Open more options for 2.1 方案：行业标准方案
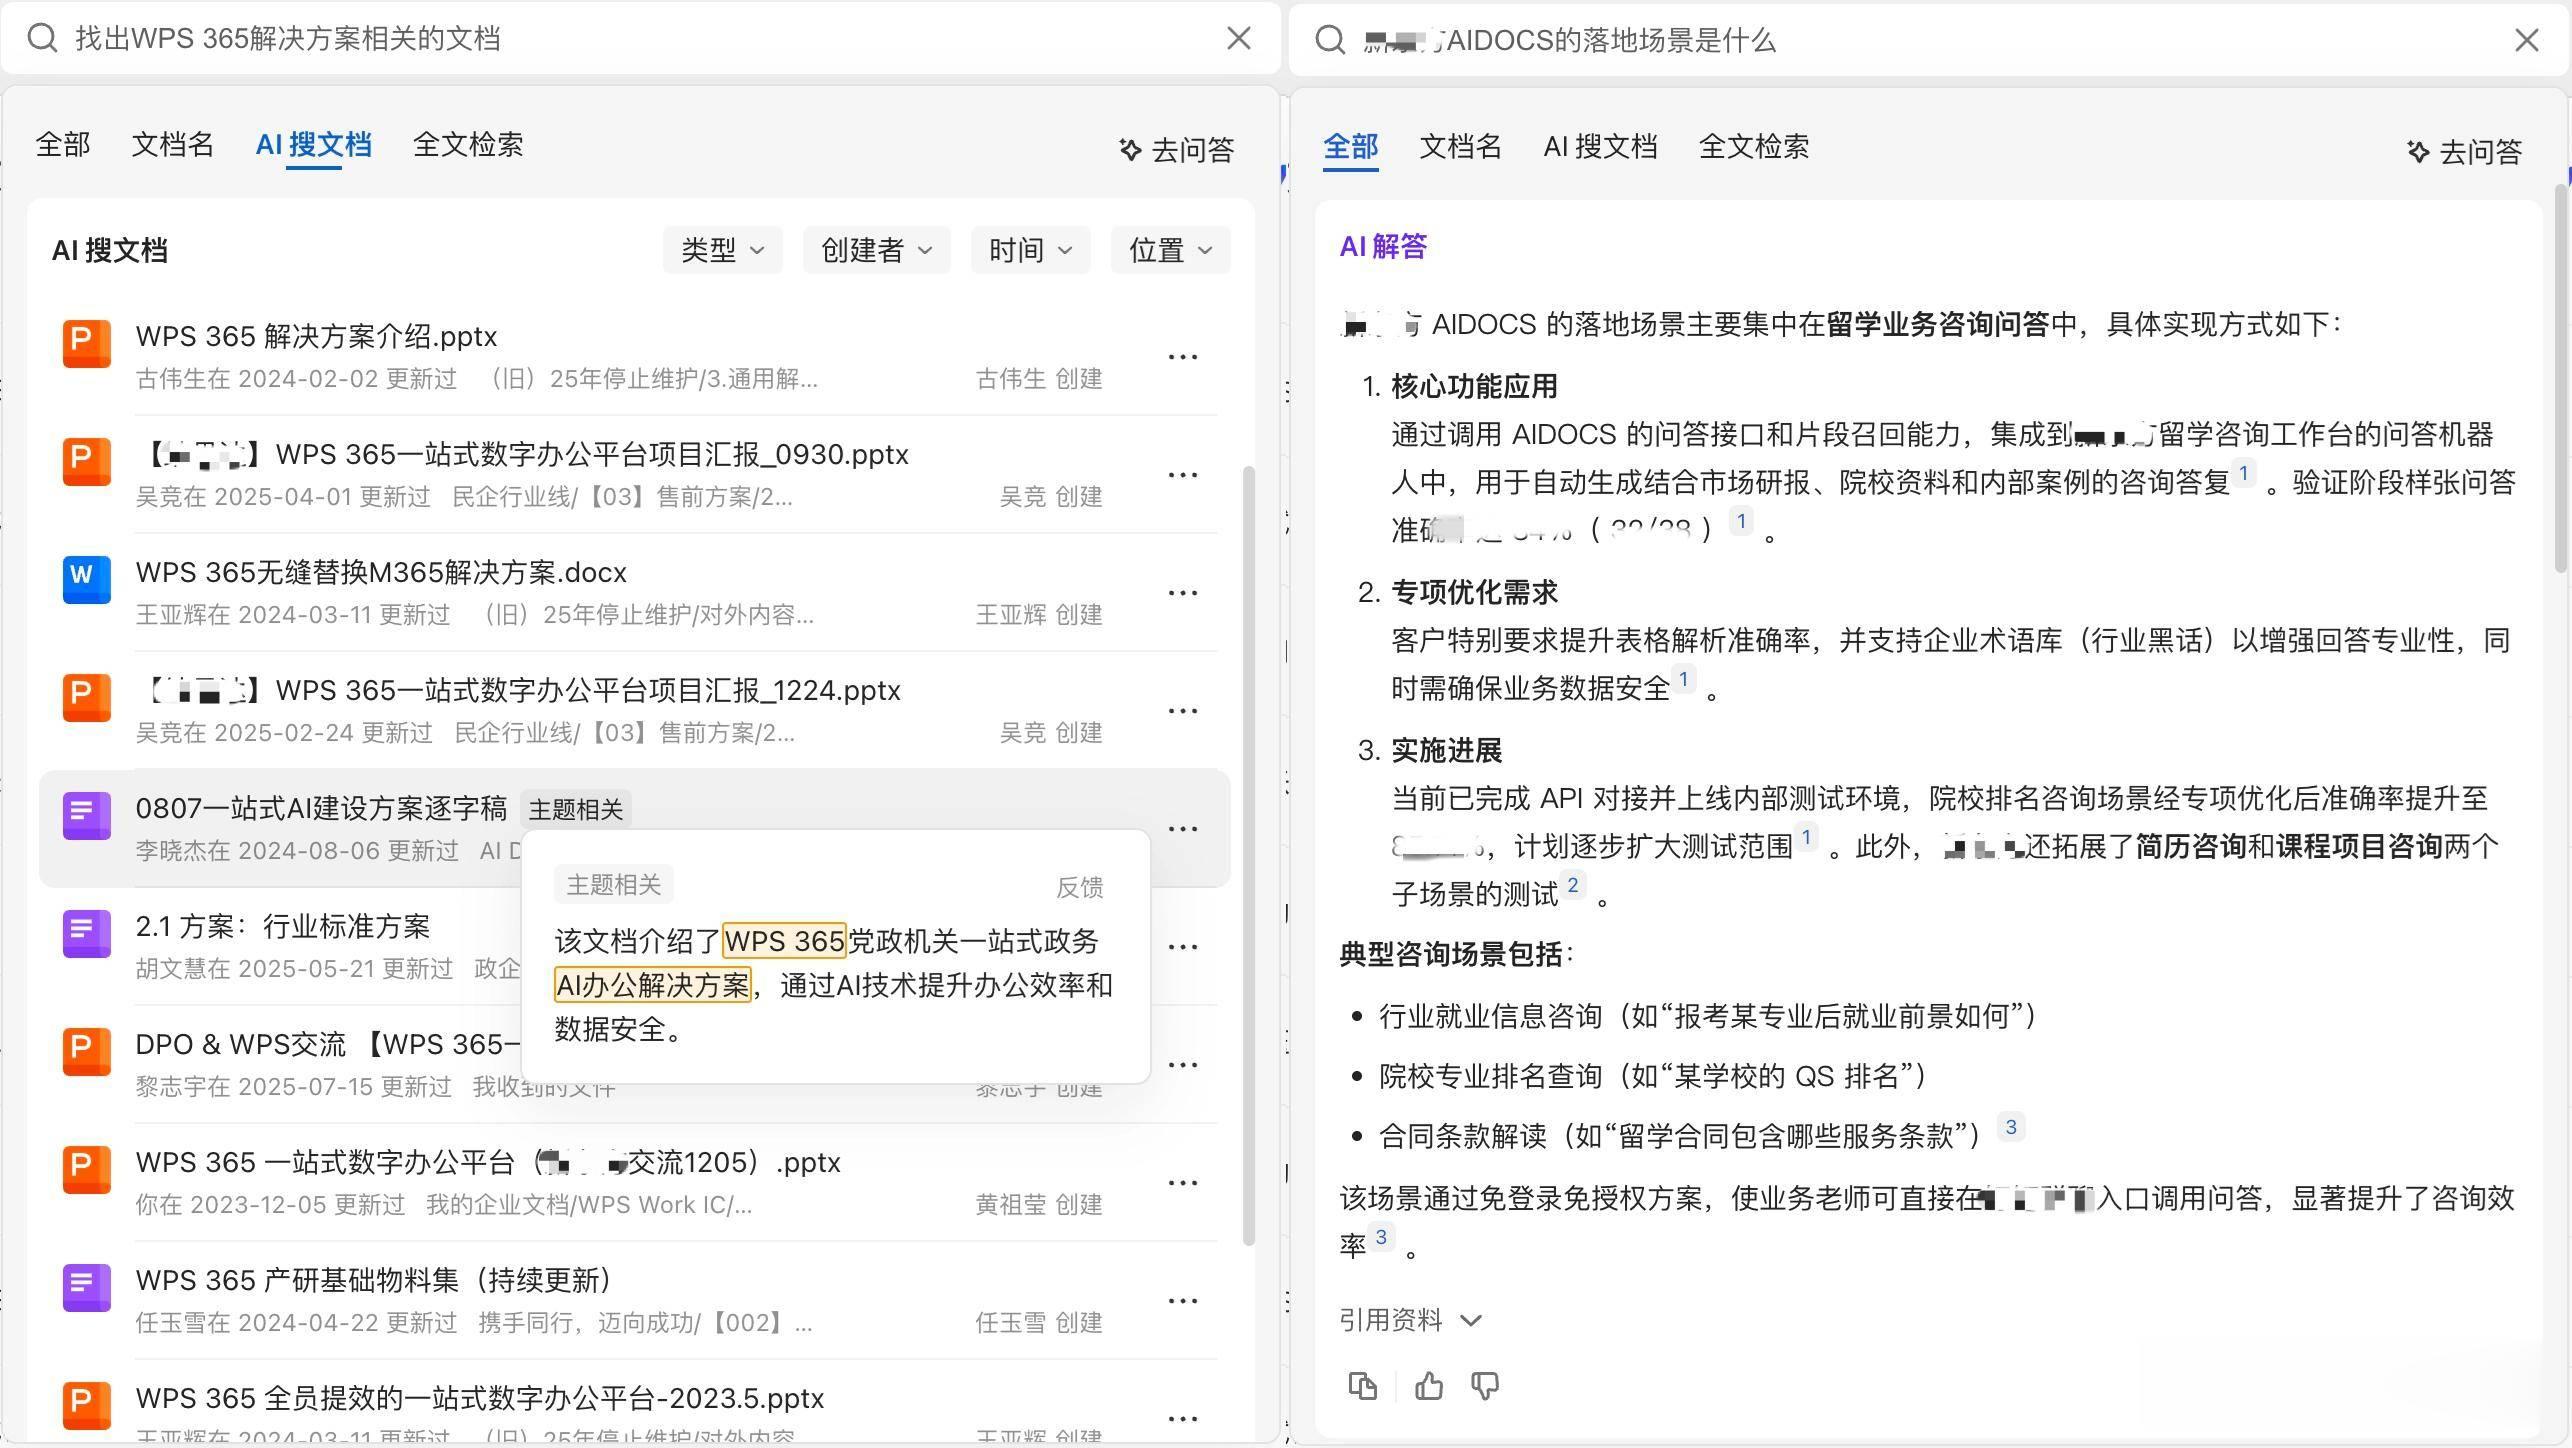This screenshot has height=1448, width=2572. click(x=1183, y=946)
